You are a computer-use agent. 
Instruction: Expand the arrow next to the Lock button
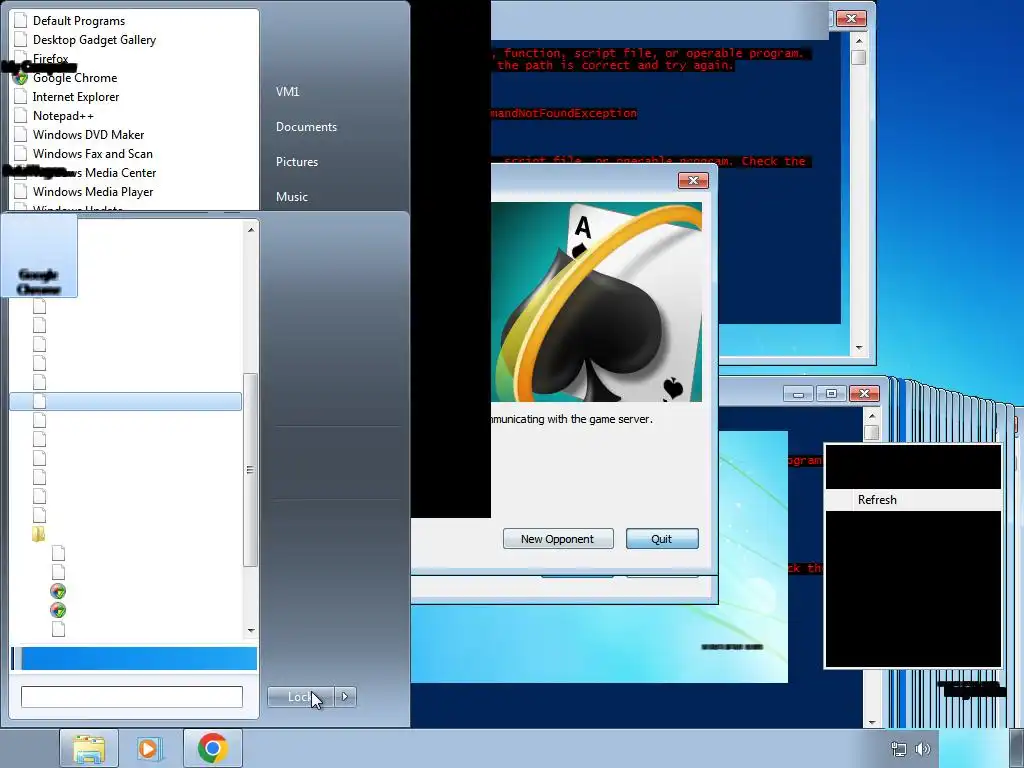click(x=345, y=697)
